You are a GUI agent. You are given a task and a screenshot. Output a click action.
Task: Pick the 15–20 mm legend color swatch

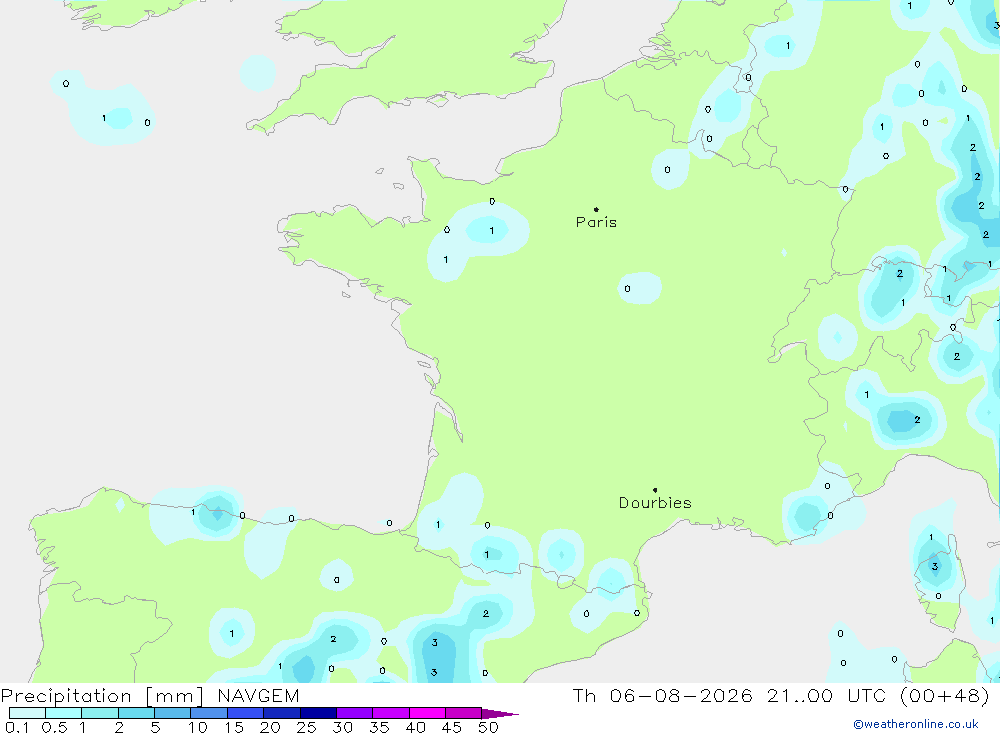click(246, 713)
